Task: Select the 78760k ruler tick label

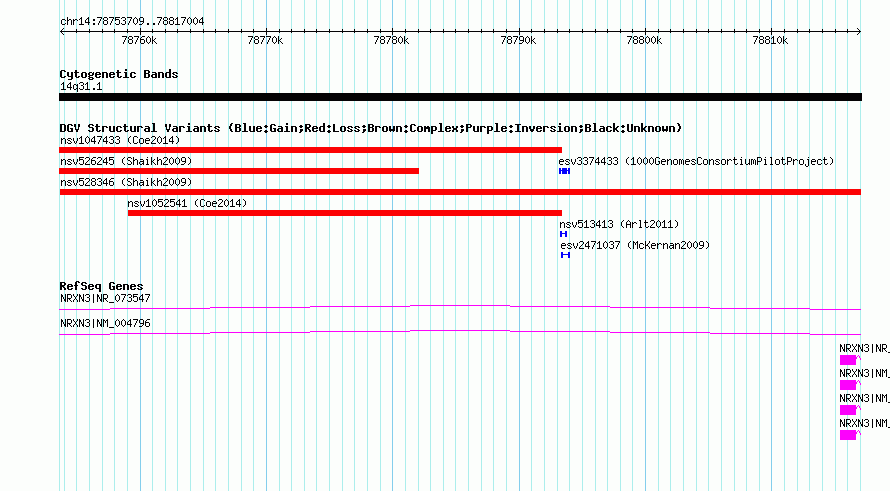Action: [x=140, y=41]
